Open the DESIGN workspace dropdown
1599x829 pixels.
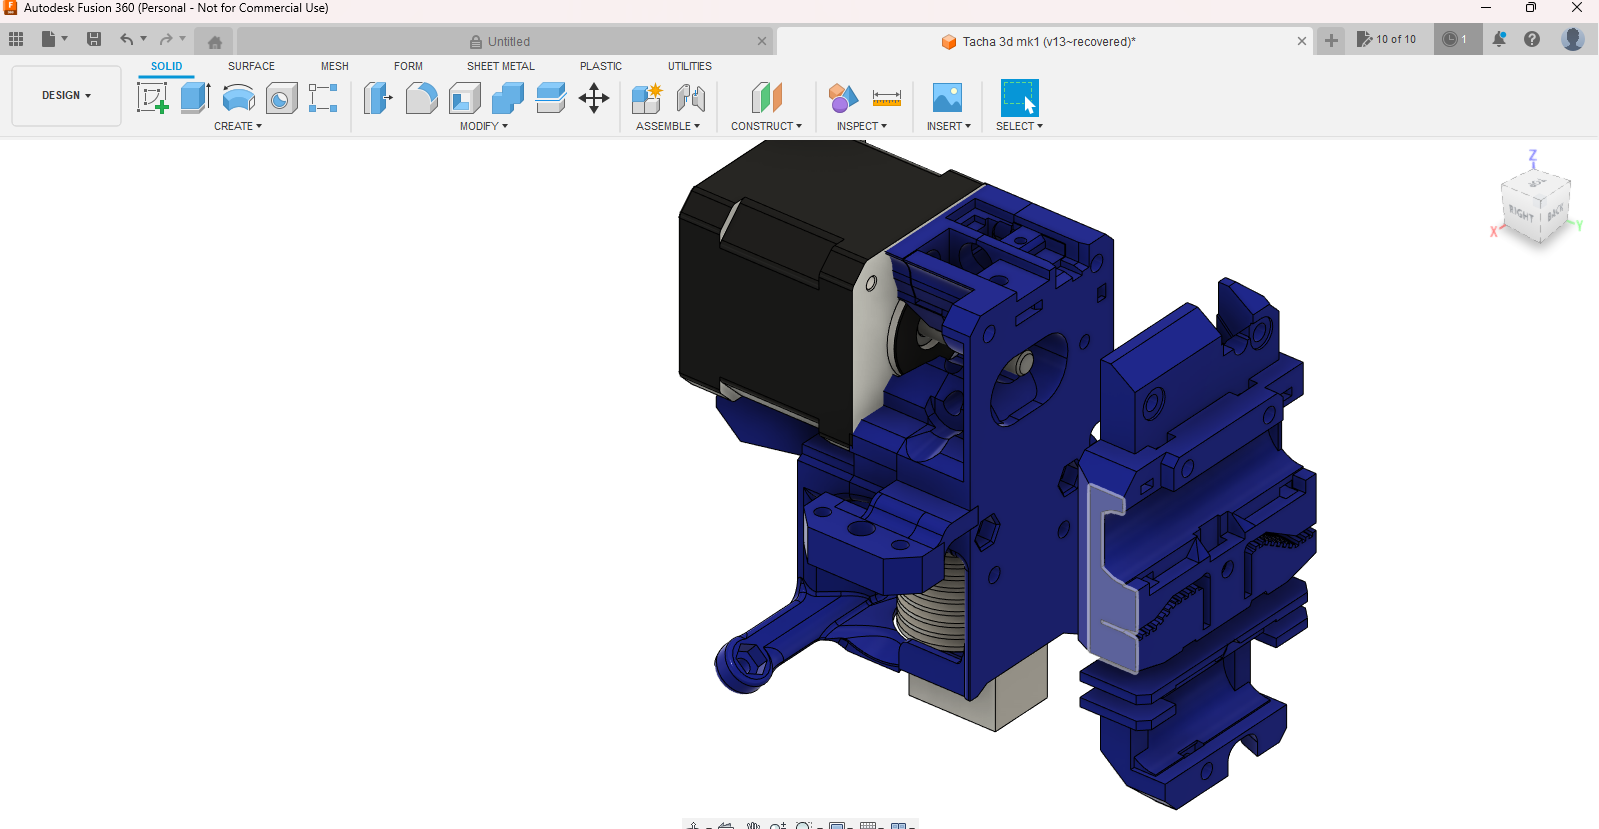(x=66, y=96)
